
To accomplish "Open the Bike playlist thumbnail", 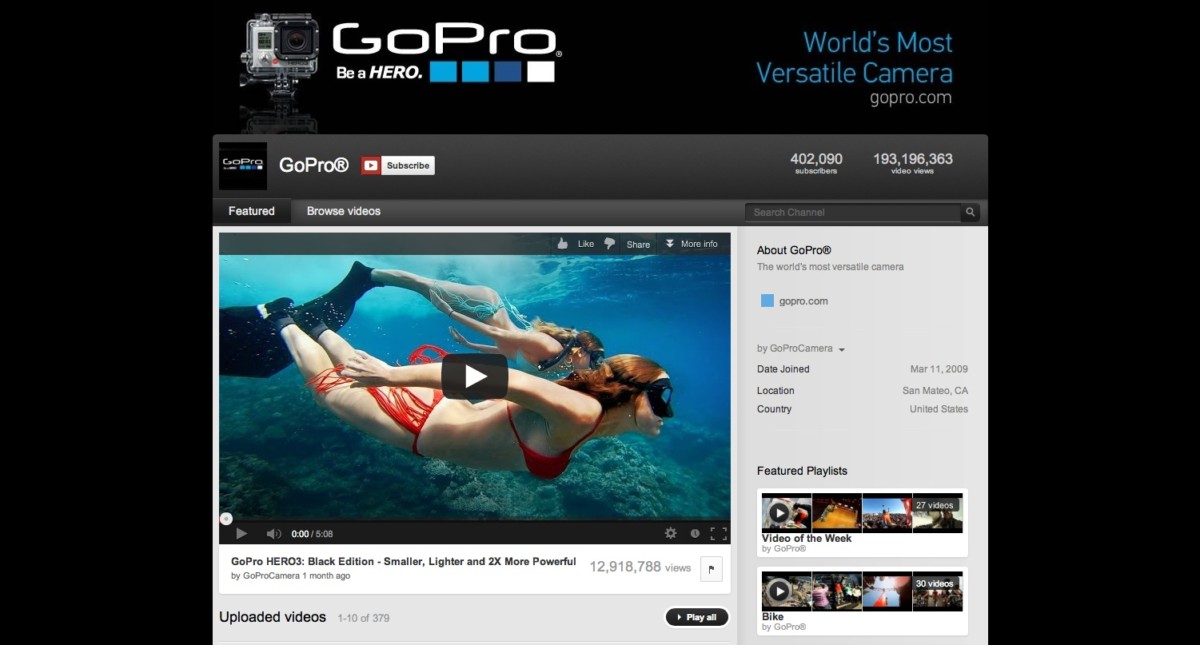I will tap(862, 591).
